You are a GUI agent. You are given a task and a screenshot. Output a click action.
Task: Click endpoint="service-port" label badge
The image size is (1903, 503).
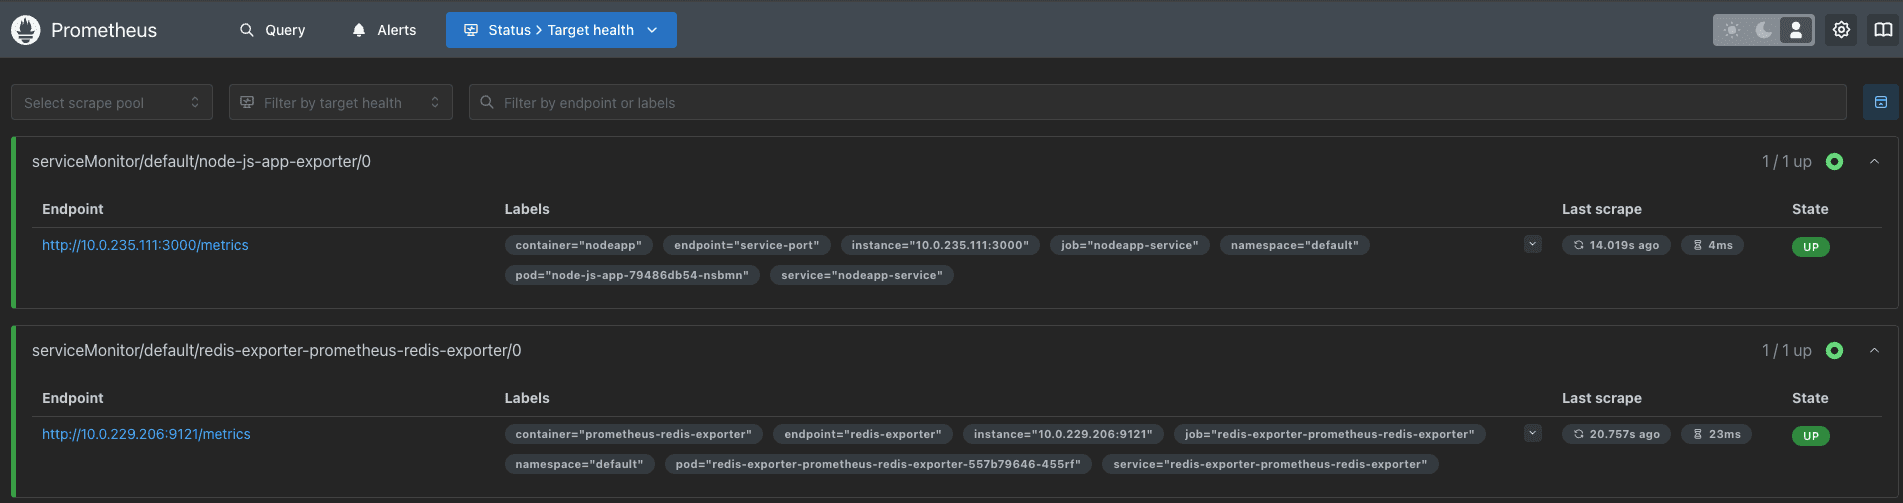[746, 245]
